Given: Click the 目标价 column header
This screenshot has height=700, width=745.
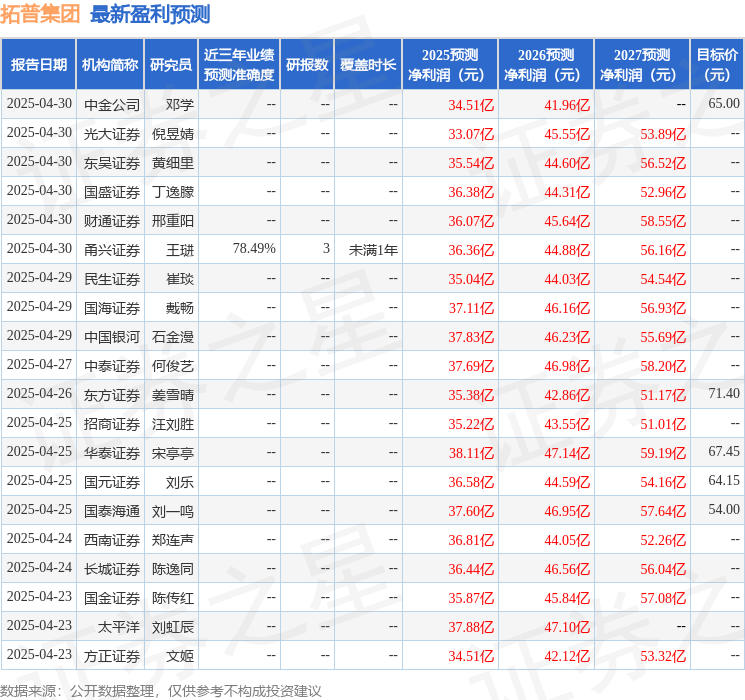Looking at the screenshot, I should pos(717,65).
